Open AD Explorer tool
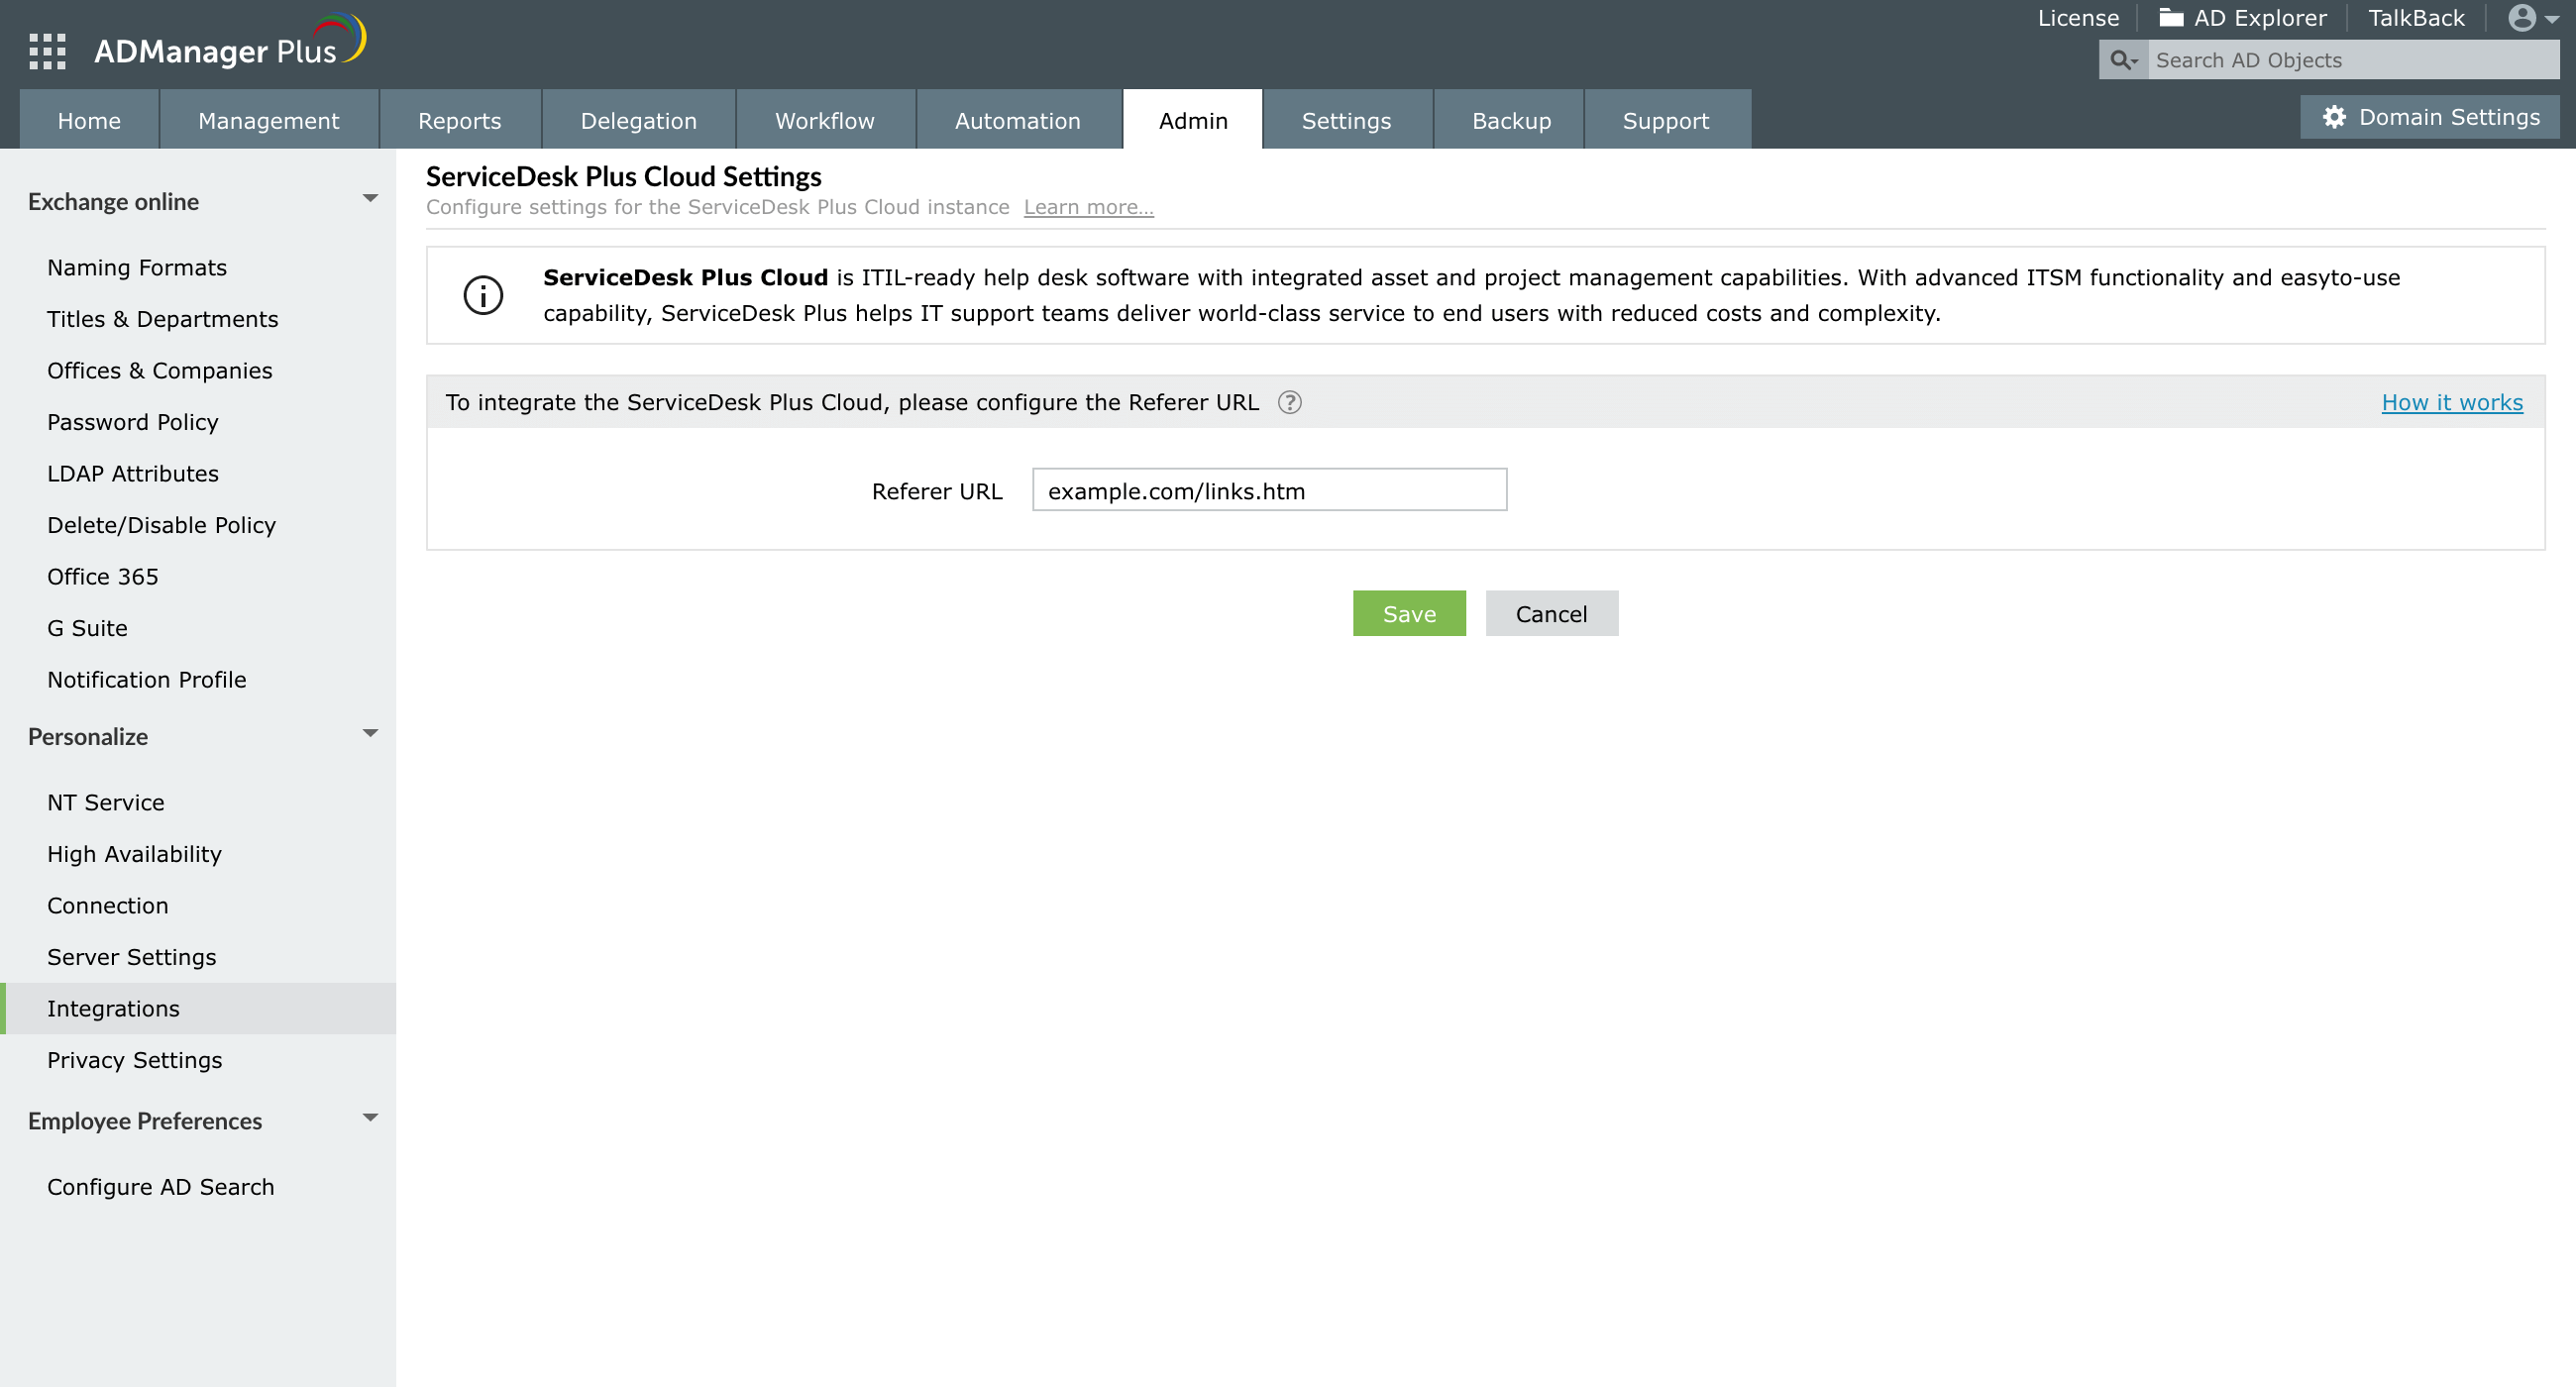2576x1387 pixels. click(x=2245, y=19)
